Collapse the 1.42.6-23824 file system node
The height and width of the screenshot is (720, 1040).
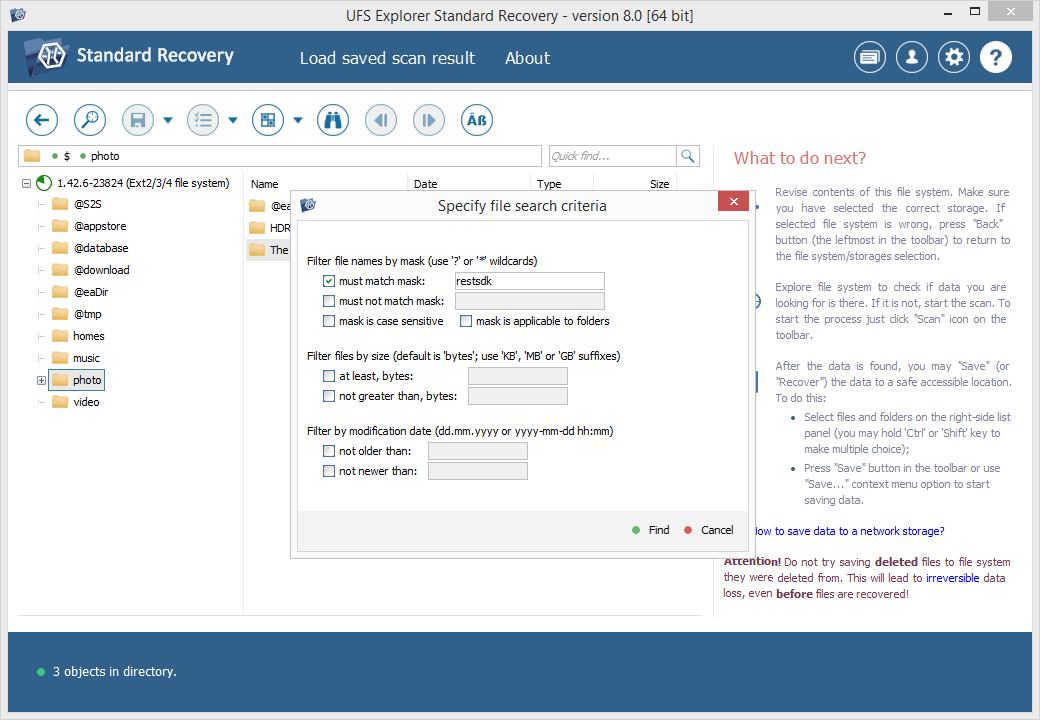[x=27, y=183]
